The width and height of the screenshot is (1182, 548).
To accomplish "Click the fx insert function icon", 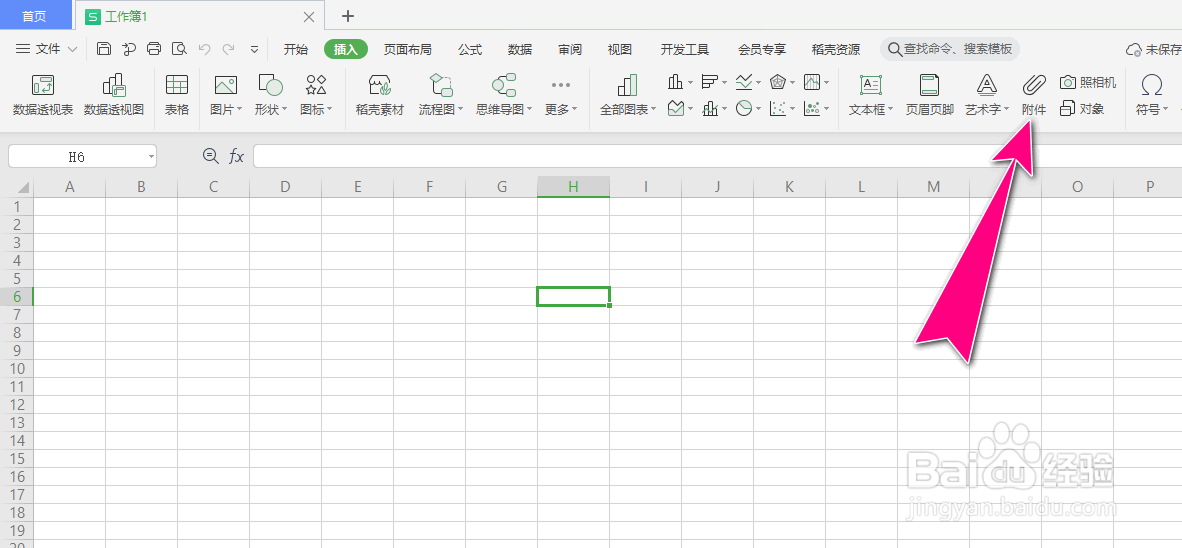I will click(x=237, y=156).
